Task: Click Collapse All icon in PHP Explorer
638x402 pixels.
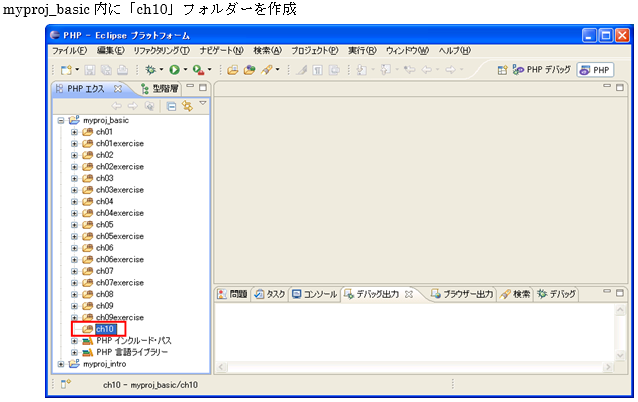Action: point(171,105)
